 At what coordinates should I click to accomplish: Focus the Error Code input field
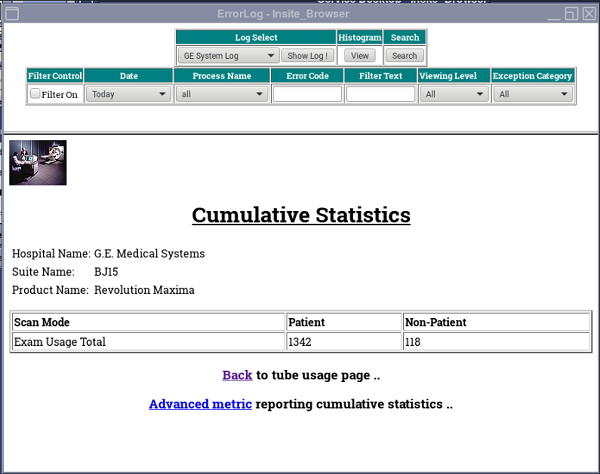pos(307,94)
